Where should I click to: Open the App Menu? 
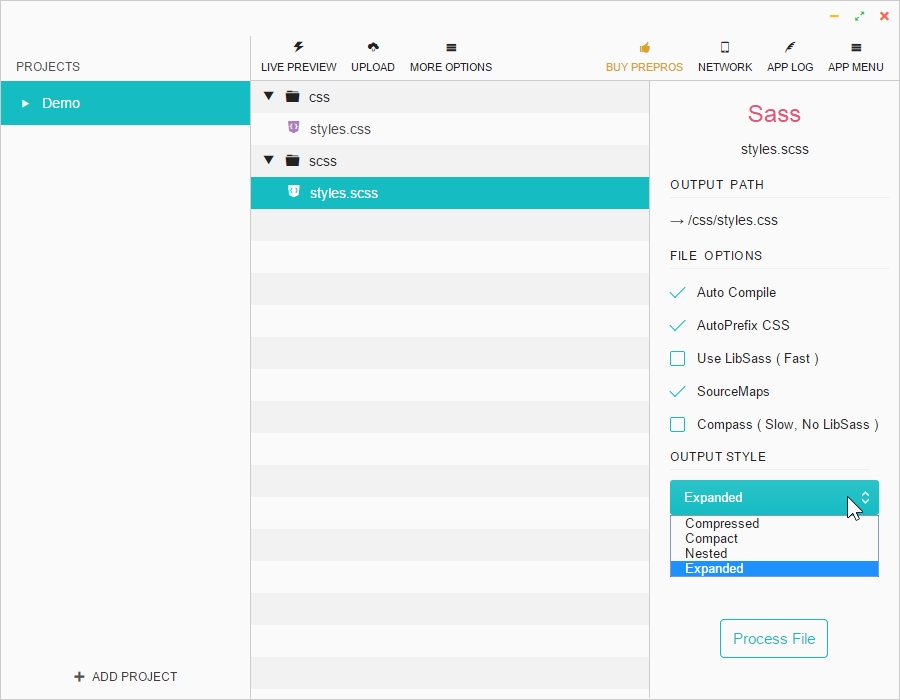(x=856, y=55)
